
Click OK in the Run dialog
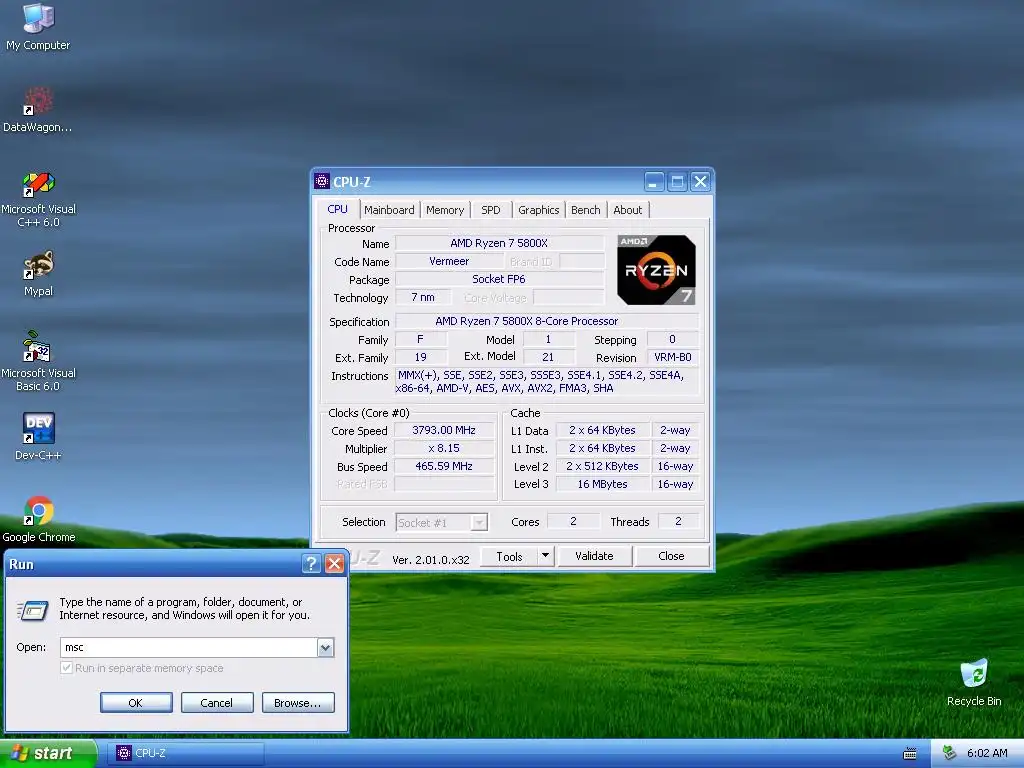[x=136, y=703]
